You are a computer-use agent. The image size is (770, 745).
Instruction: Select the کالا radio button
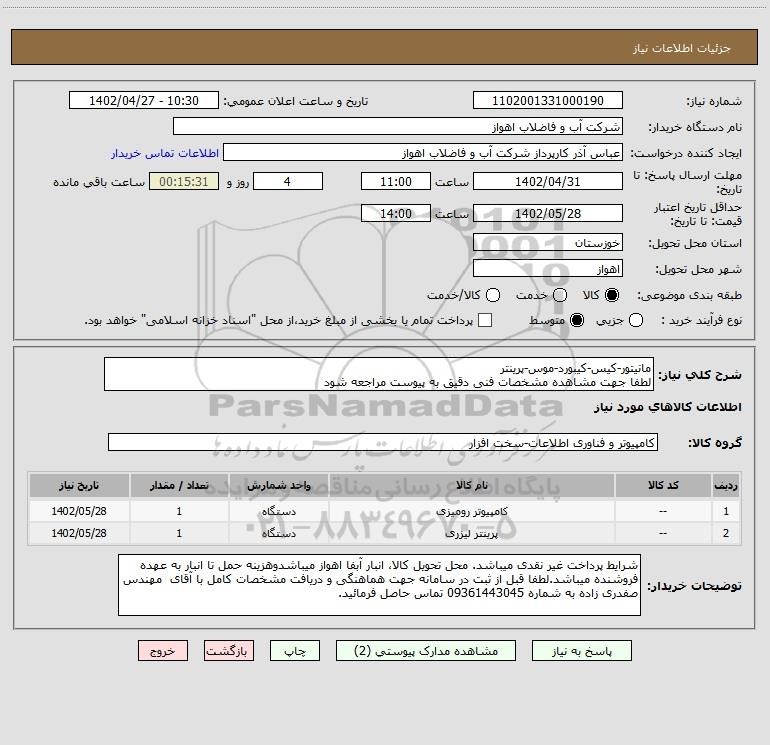click(x=612, y=295)
